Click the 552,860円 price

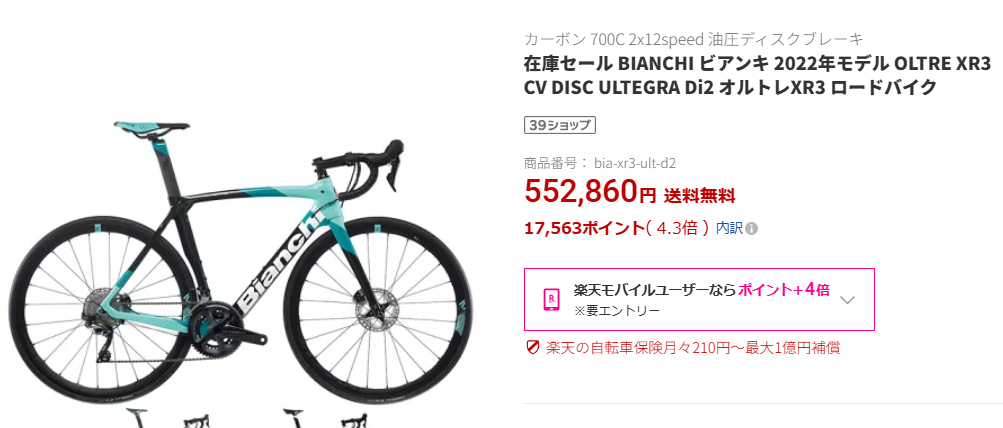pos(590,191)
